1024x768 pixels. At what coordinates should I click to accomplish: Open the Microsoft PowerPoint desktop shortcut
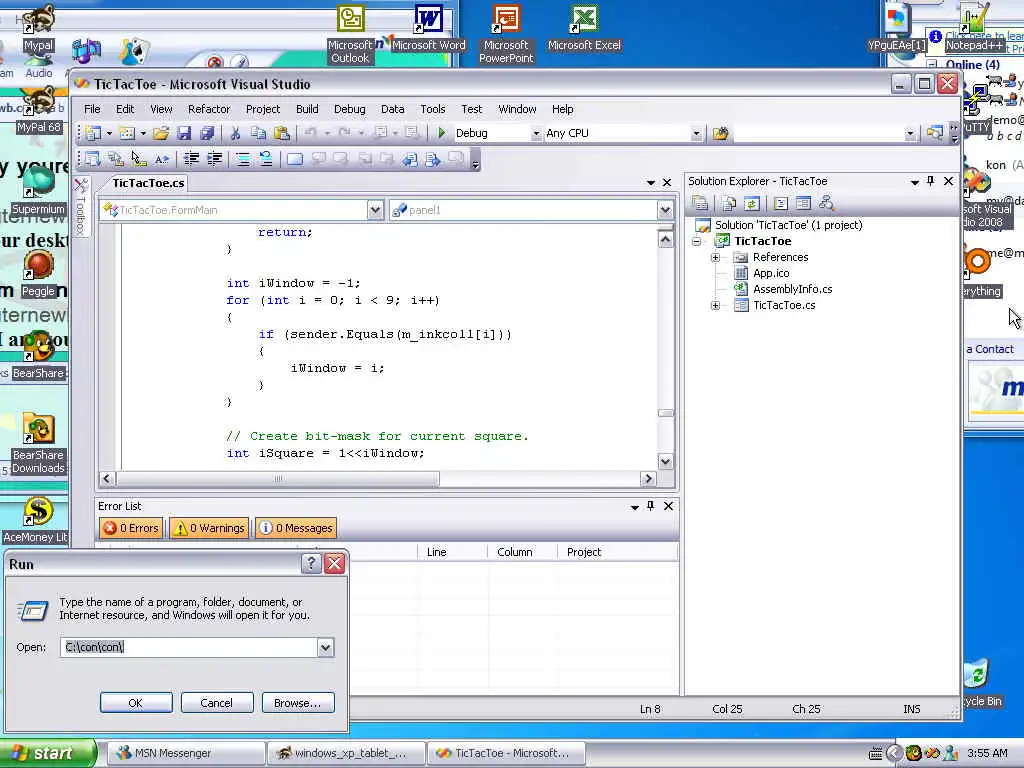tap(506, 34)
